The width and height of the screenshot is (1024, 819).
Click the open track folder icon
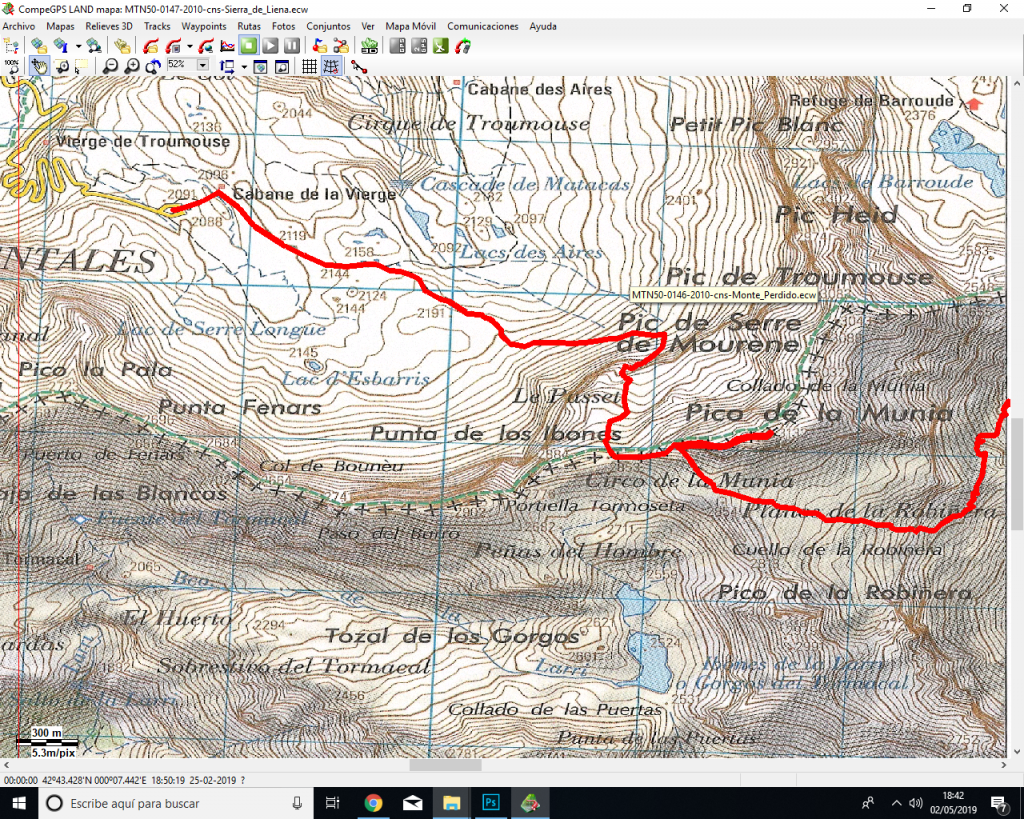(x=151, y=45)
